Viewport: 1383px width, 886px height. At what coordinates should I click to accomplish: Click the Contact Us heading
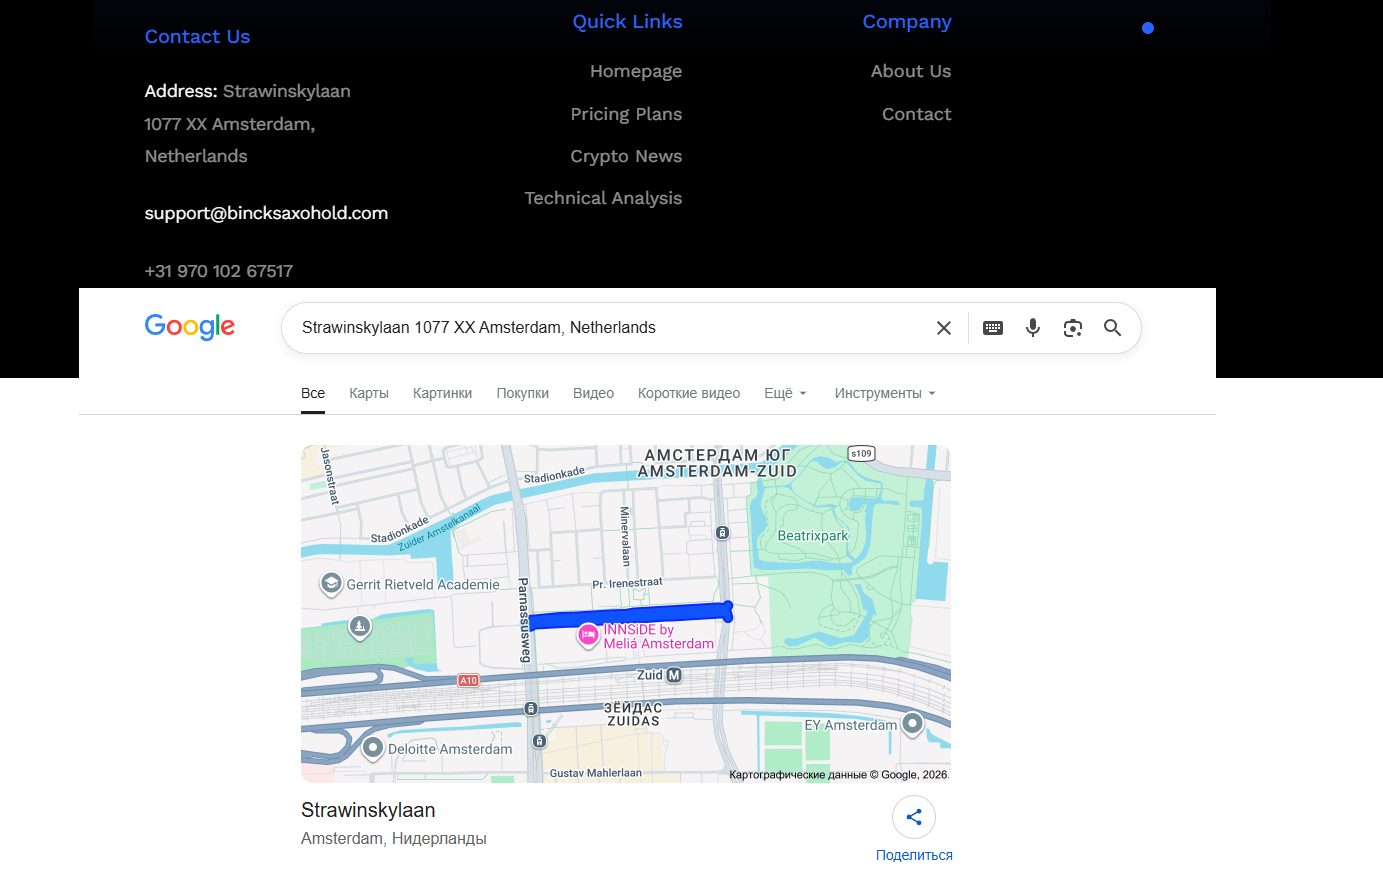(x=197, y=37)
